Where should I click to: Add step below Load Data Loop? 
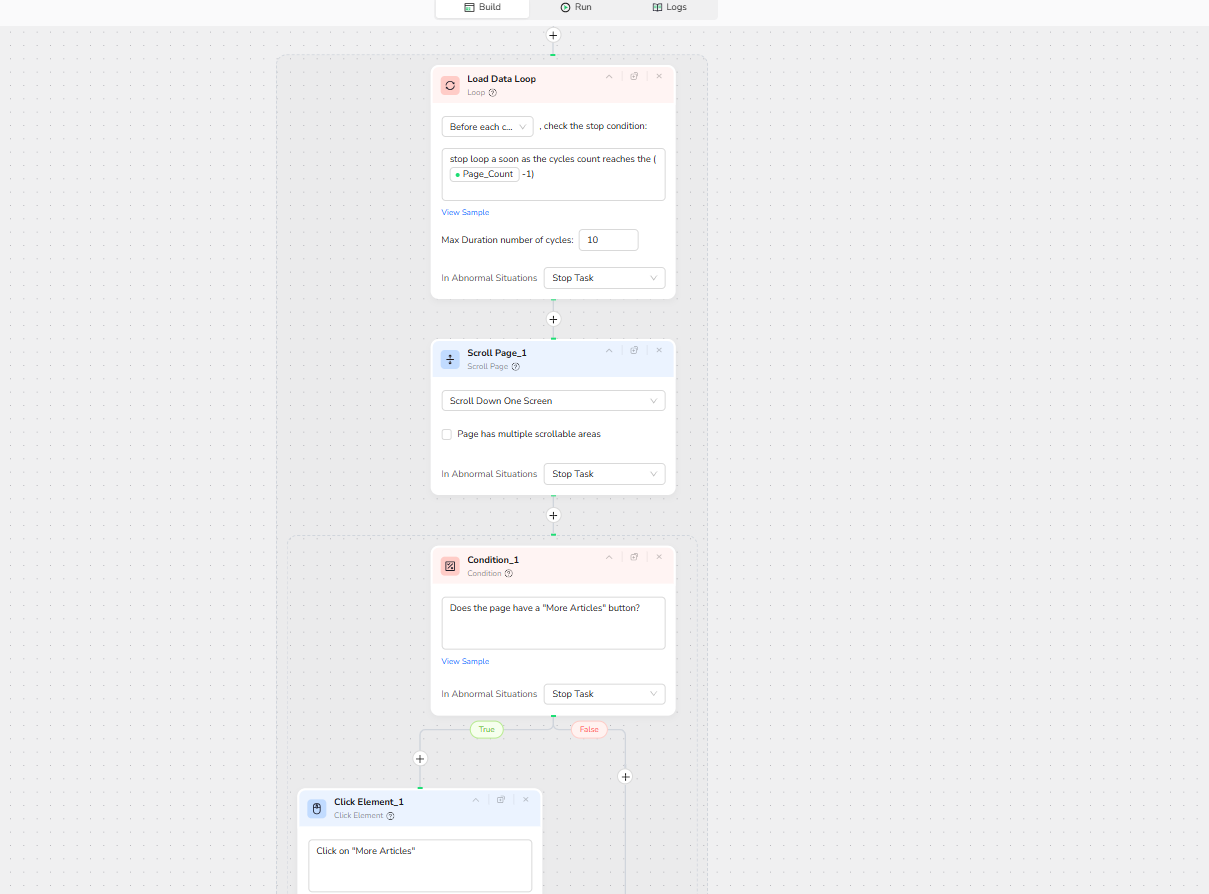[553, 319]
